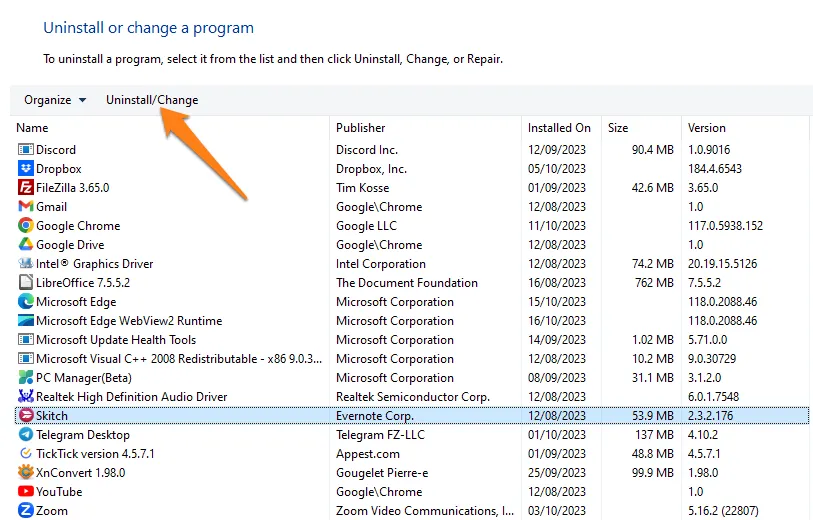Click the Google Drive triangle icon
The width and height of the screenshot is (813, 520).
[25, 244]
